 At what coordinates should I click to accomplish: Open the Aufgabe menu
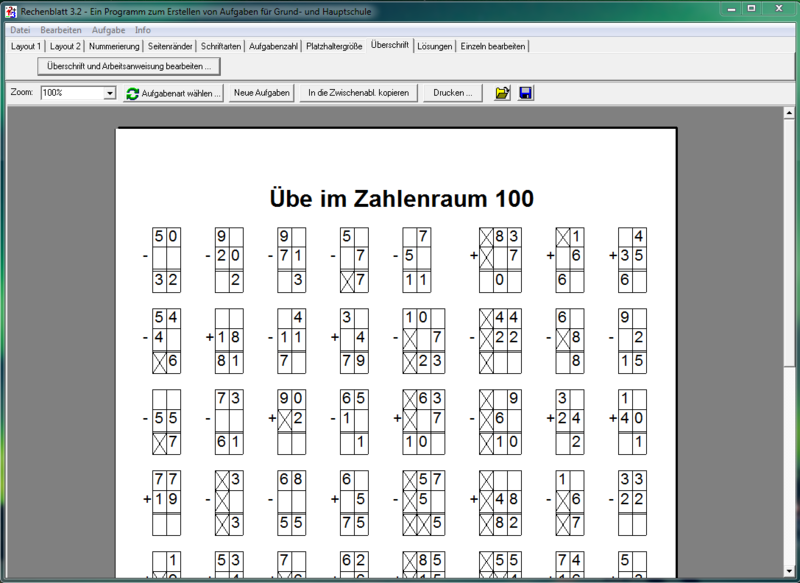[x=108, y=30]
